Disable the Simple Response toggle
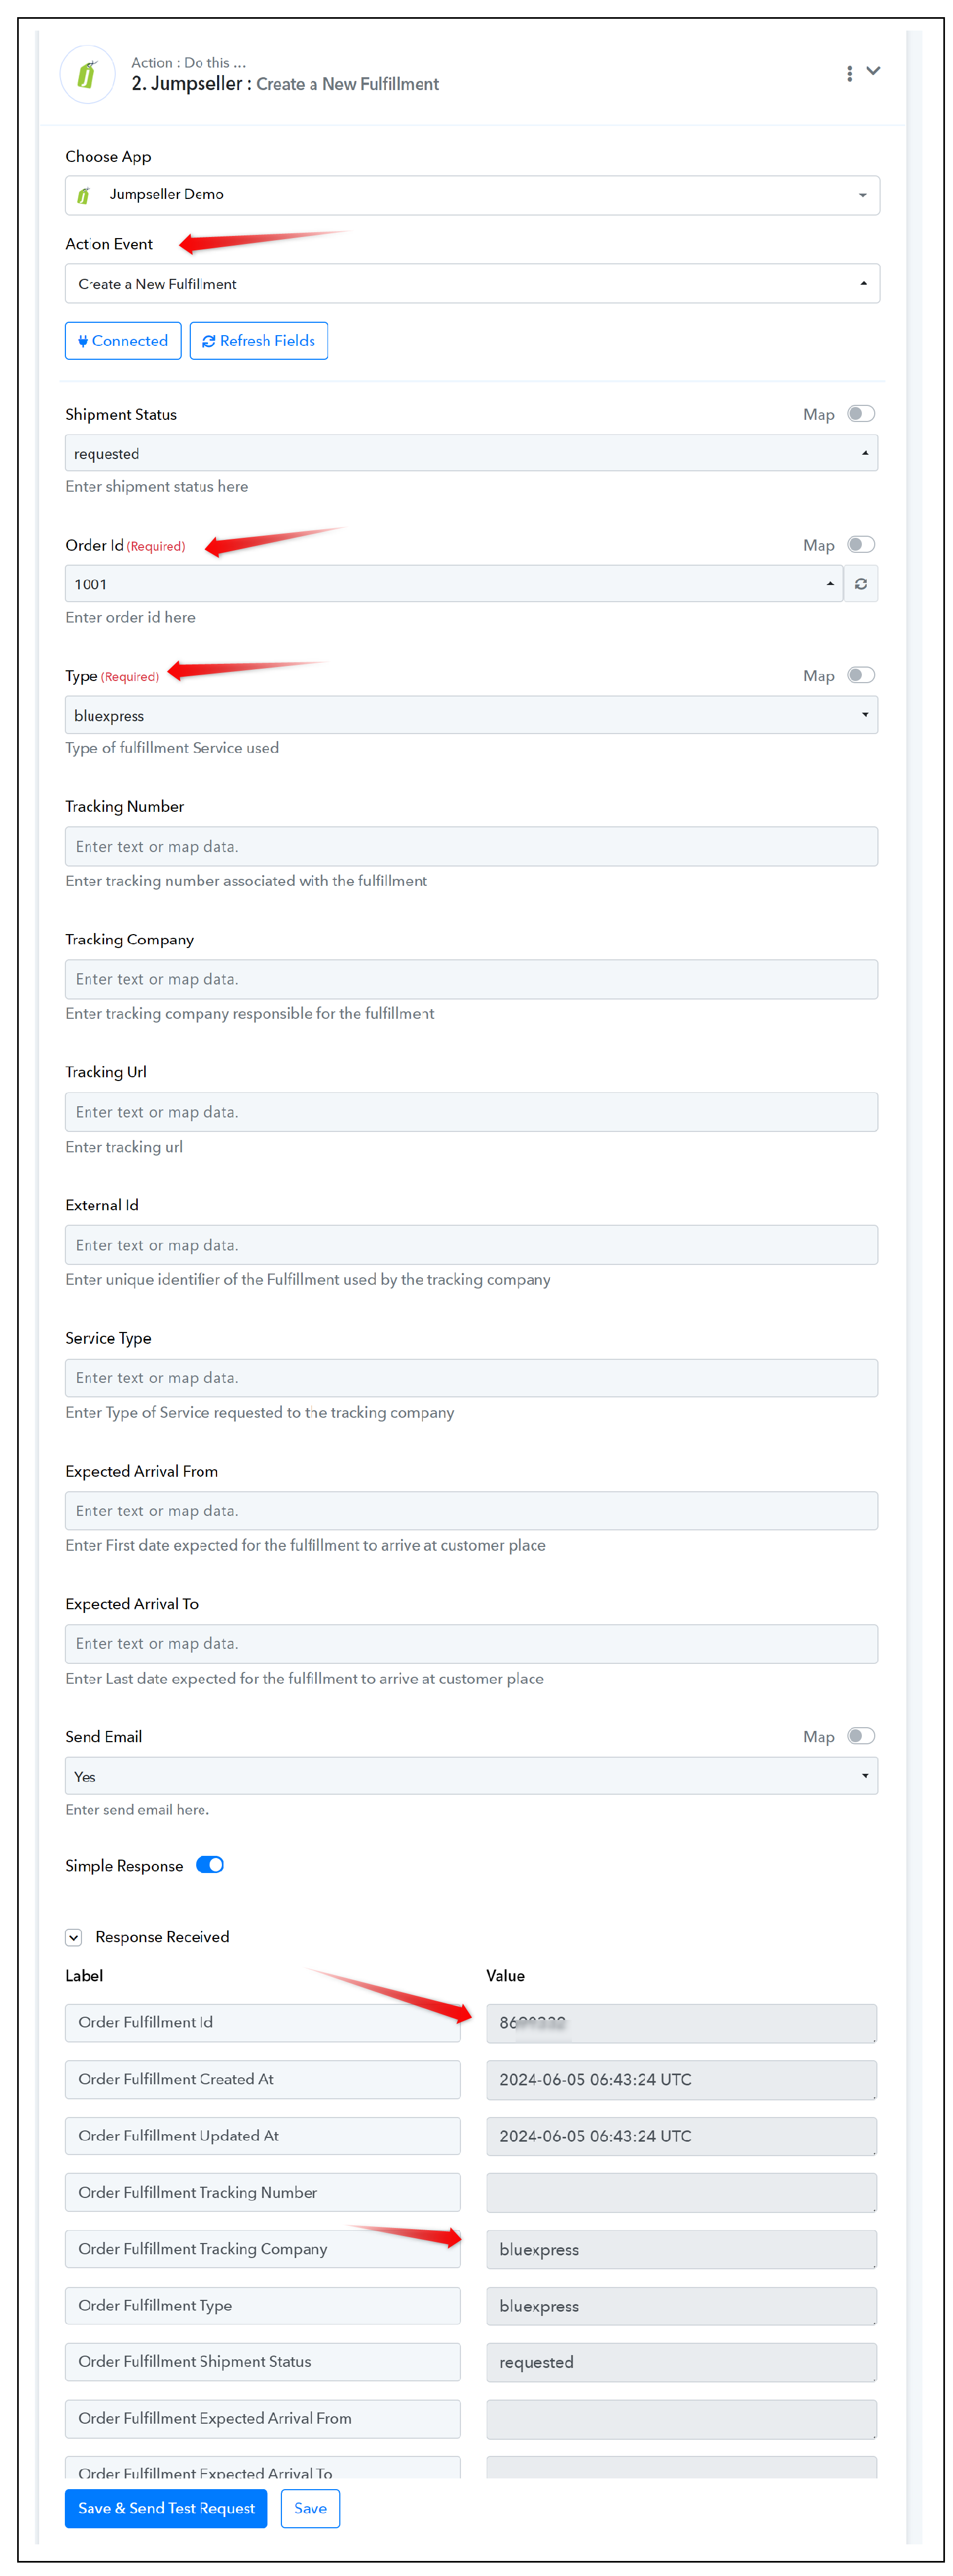This screenshot has height=2576, width=953. click(210, 1865)
